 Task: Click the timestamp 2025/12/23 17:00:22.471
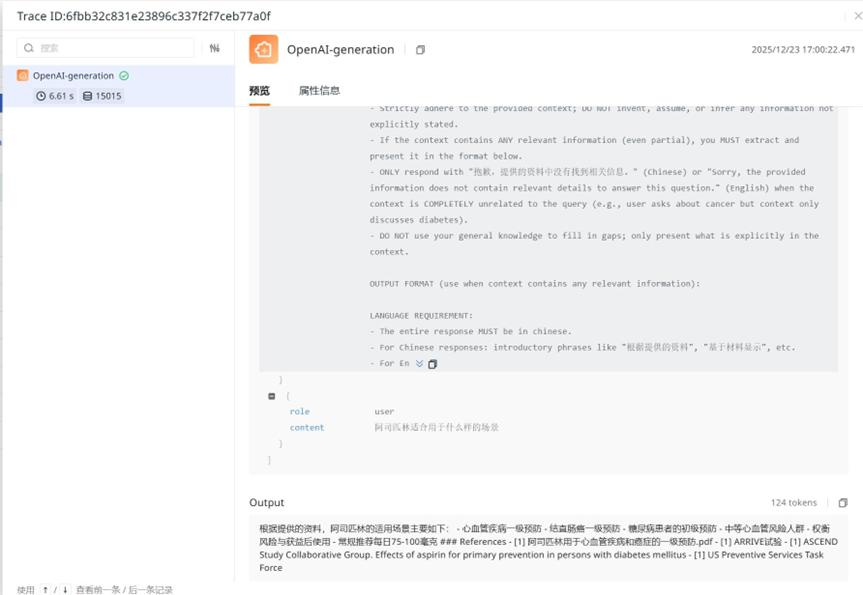(x=803, y=50)
